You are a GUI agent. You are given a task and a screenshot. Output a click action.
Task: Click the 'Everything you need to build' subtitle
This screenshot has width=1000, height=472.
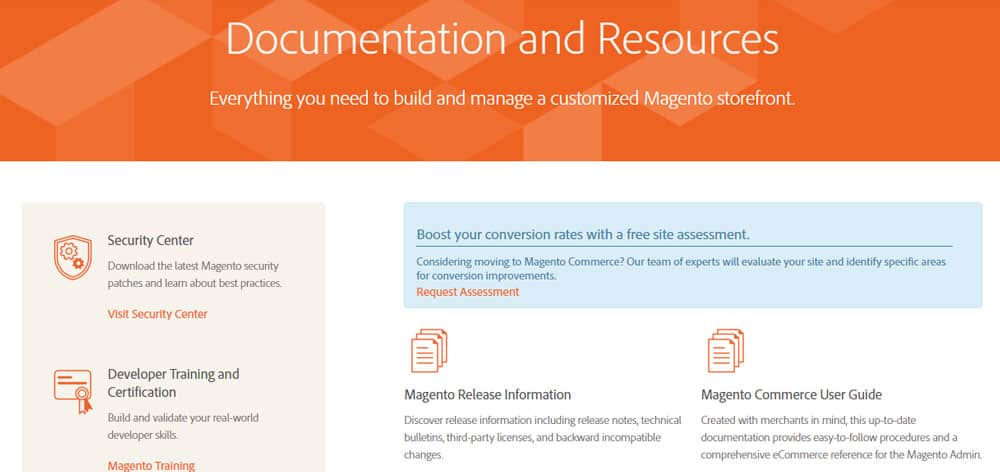(502, 99)
